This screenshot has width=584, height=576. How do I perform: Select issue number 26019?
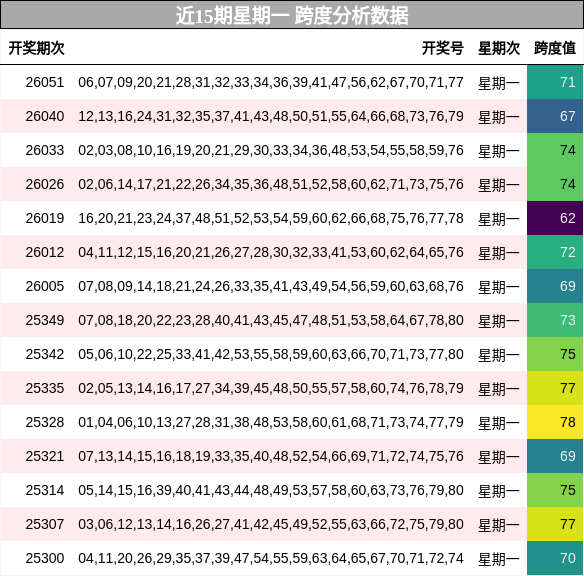(45, 218)
